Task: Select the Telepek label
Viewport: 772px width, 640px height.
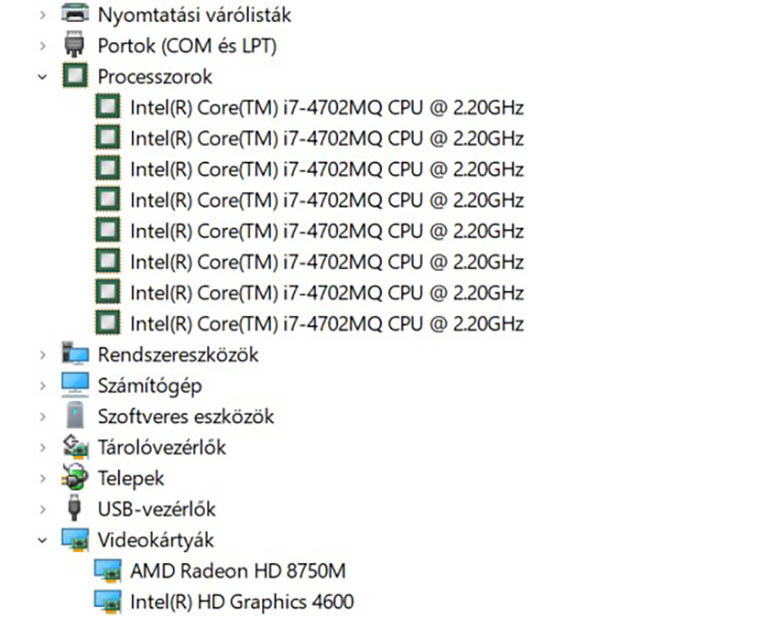Action: [130, 479]
